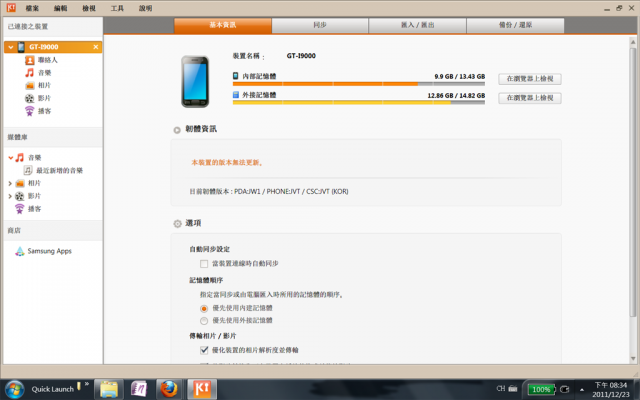
Task: Click the large phone device image
Action: 195,82
